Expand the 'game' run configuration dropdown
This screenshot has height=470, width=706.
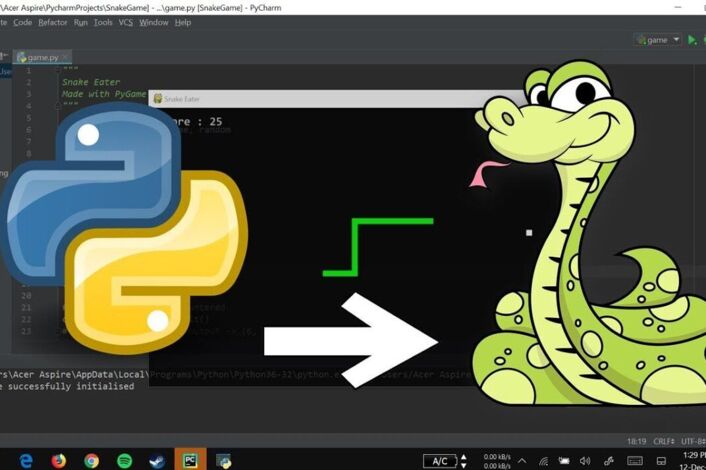(x=658, y=40)
